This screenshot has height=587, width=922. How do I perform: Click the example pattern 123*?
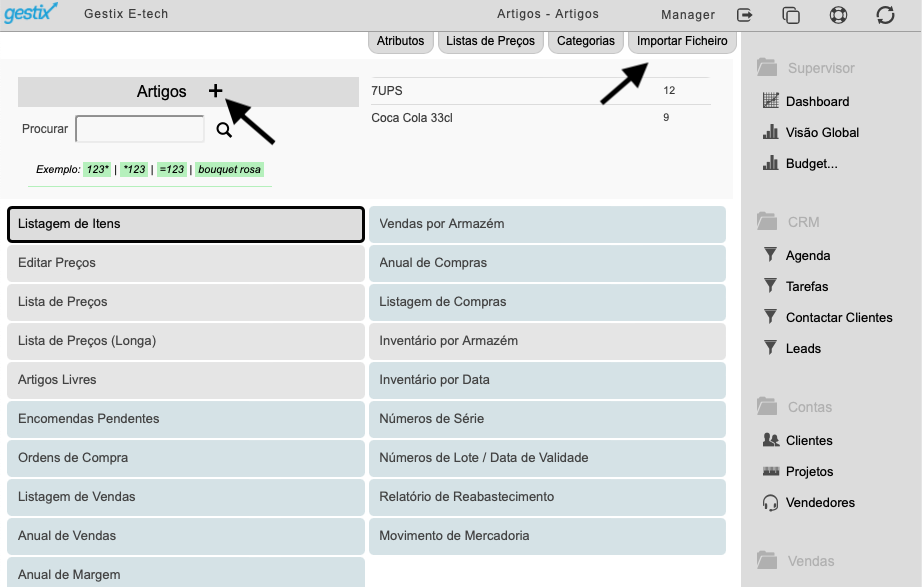click(x=97, y=169)
